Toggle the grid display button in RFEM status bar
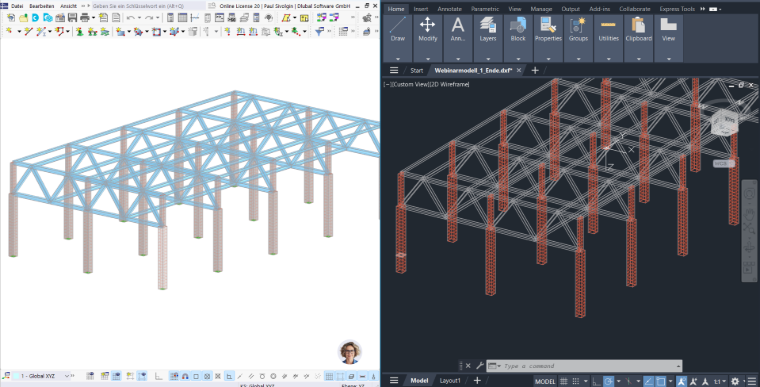Image resolution: width=760 pixels, height=387 pixels. tap(329, 376)
